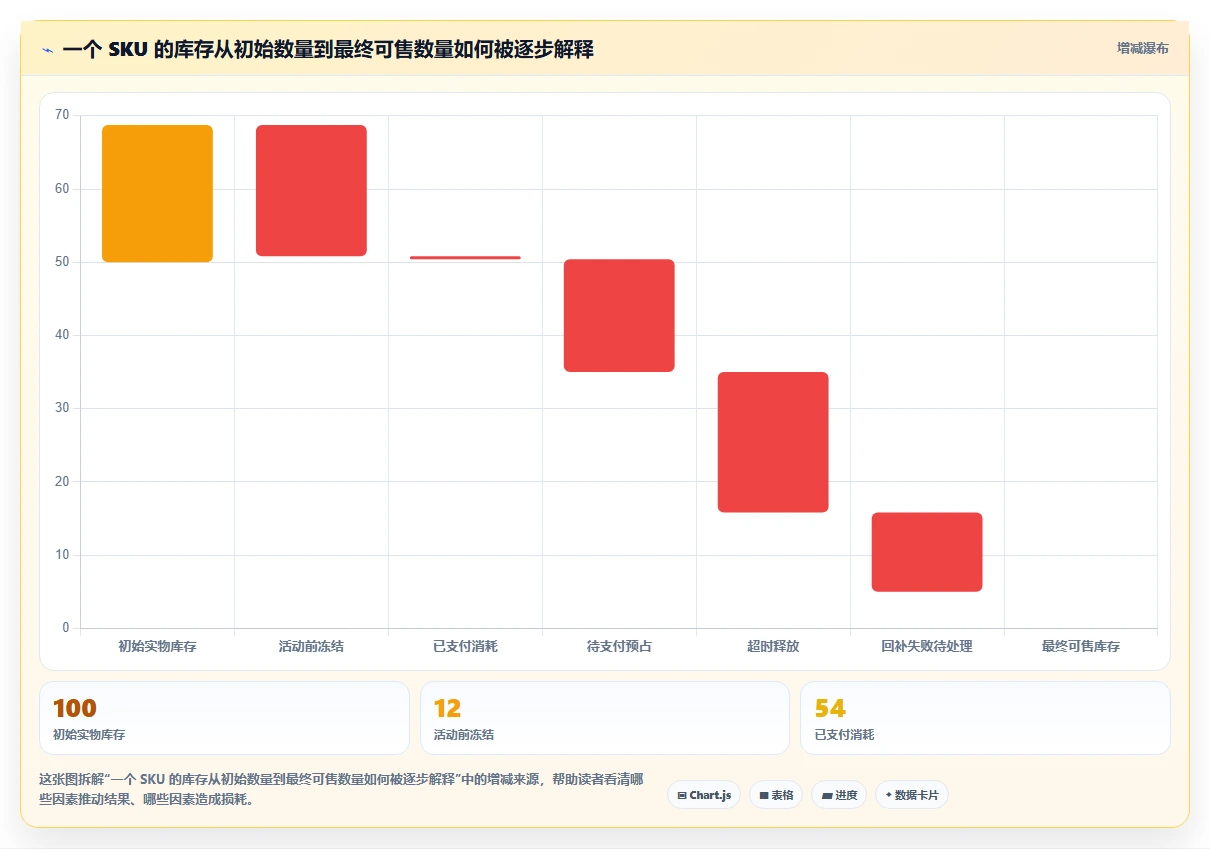1210x849 pixels.
Task: Click the 回补失败待处理 x-axis label
Action: click(x=927, y=646)
